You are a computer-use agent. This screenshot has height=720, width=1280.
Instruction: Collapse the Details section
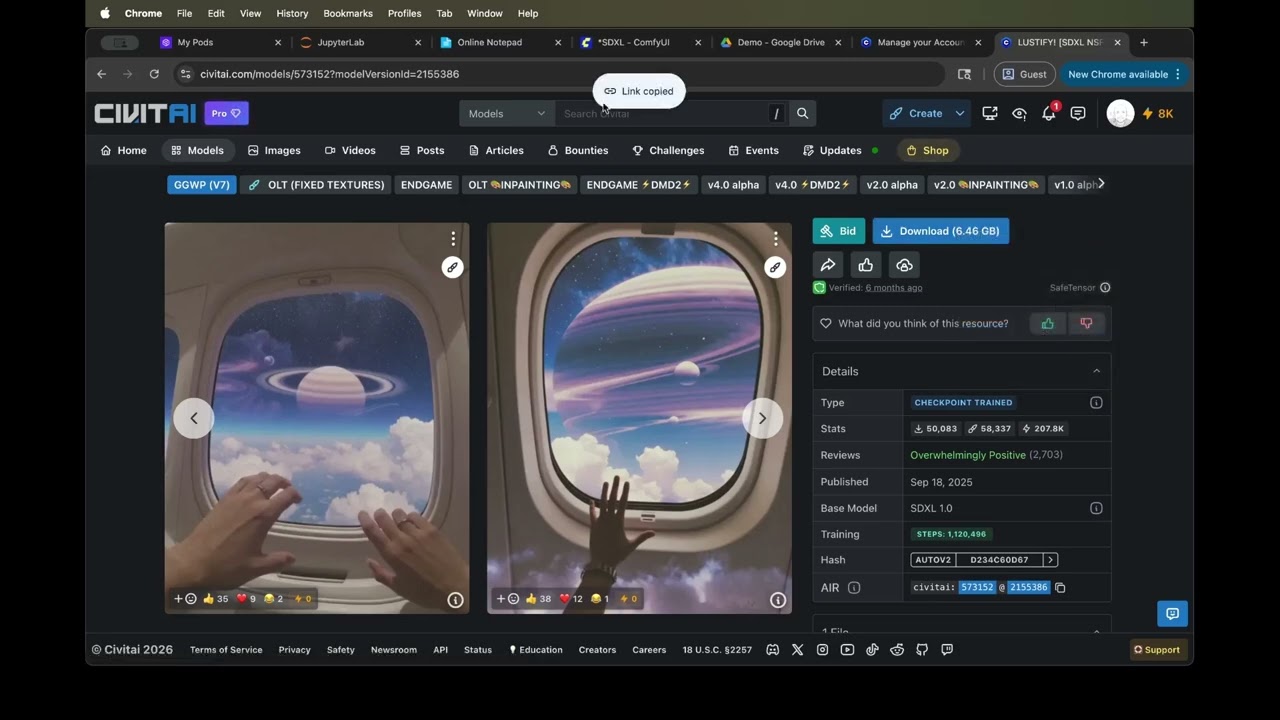(x=1096, y=371)
